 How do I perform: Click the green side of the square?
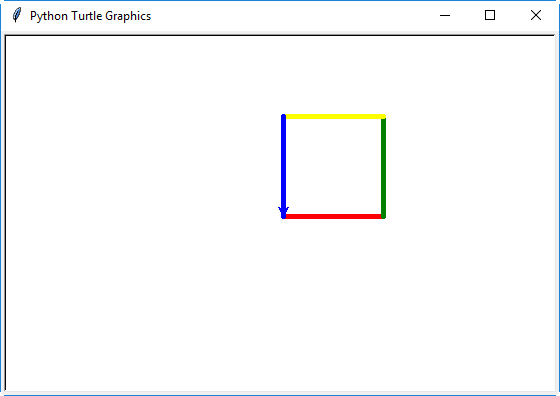384,167
